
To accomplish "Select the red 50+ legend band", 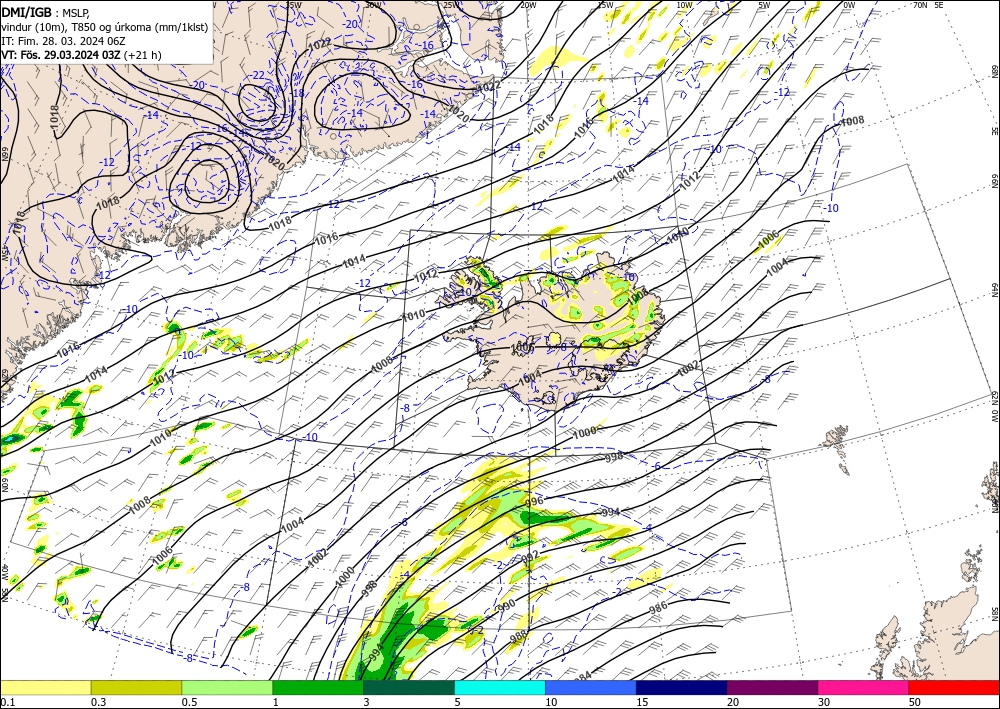I will click(x=954, y=687).
